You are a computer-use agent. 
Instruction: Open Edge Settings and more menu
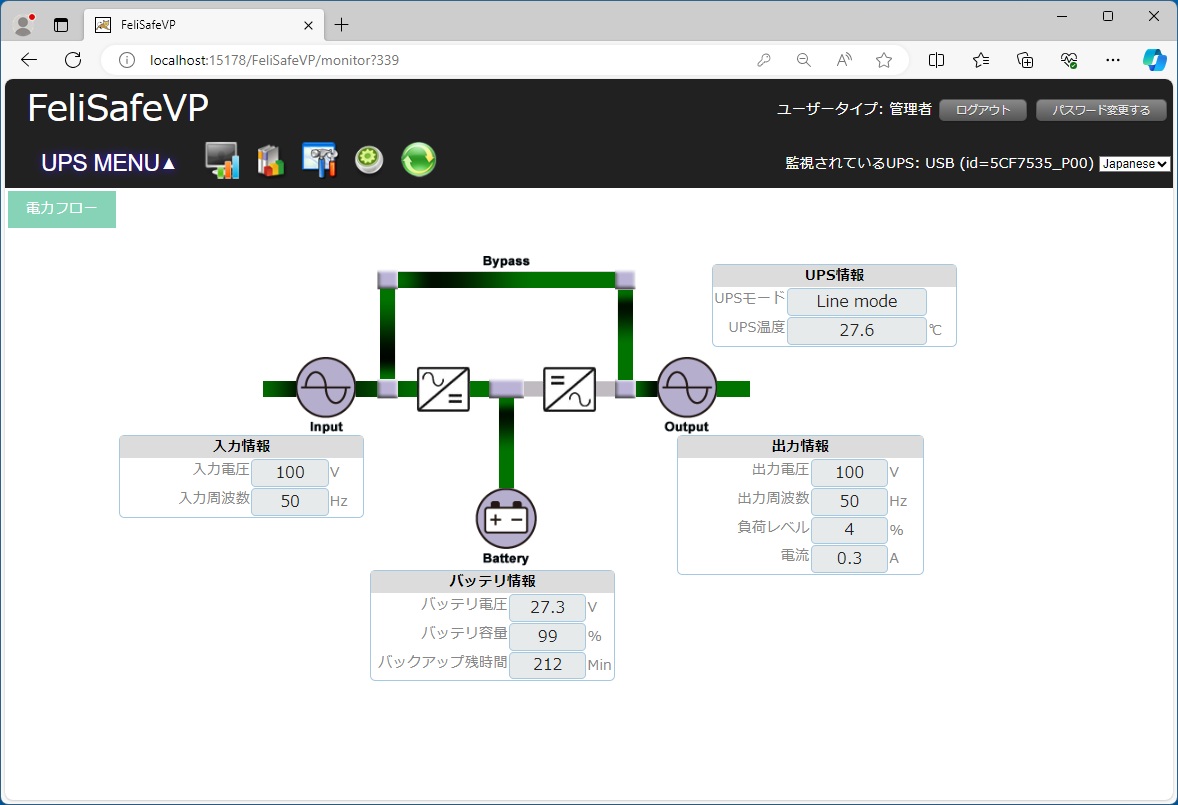pos(1112,60)
